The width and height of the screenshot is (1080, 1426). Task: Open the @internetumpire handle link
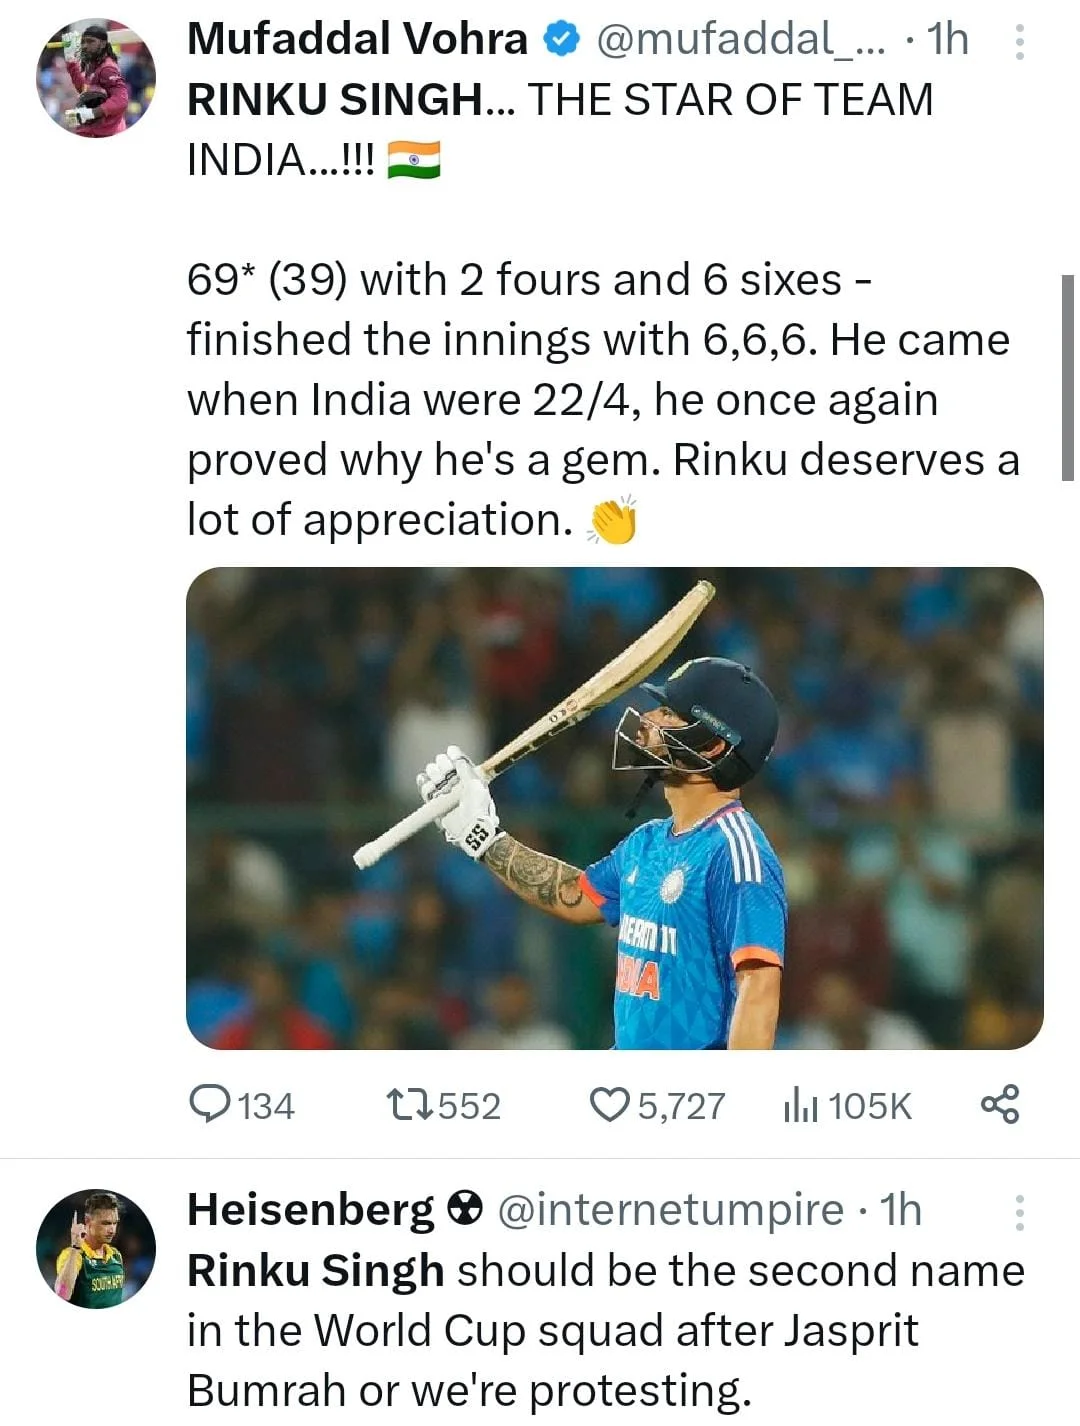coord(670,1210)
